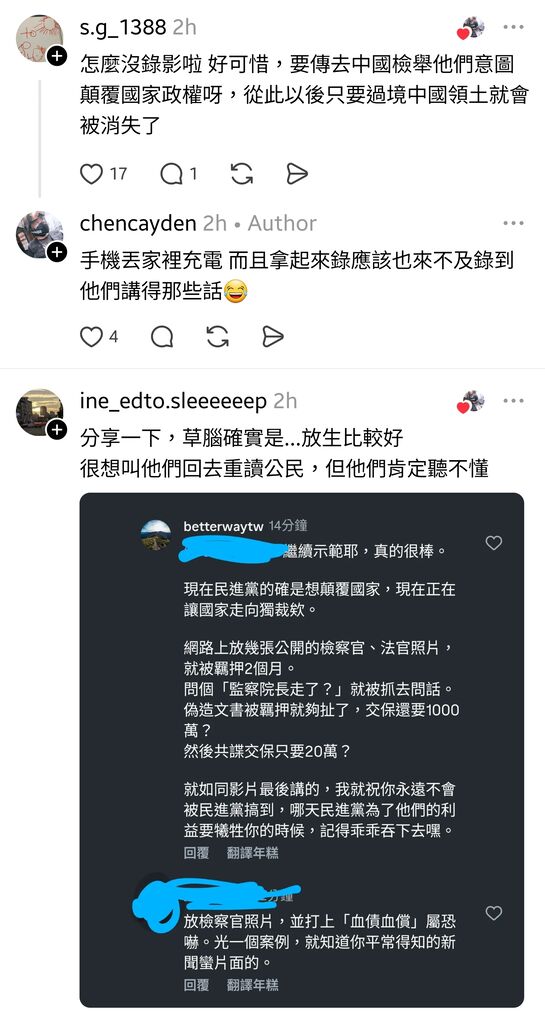Image resolution: width=545 pixels, height=1024 pixels.
Task: Open more options for s.g_1388's comment
Action: point(513,27)
